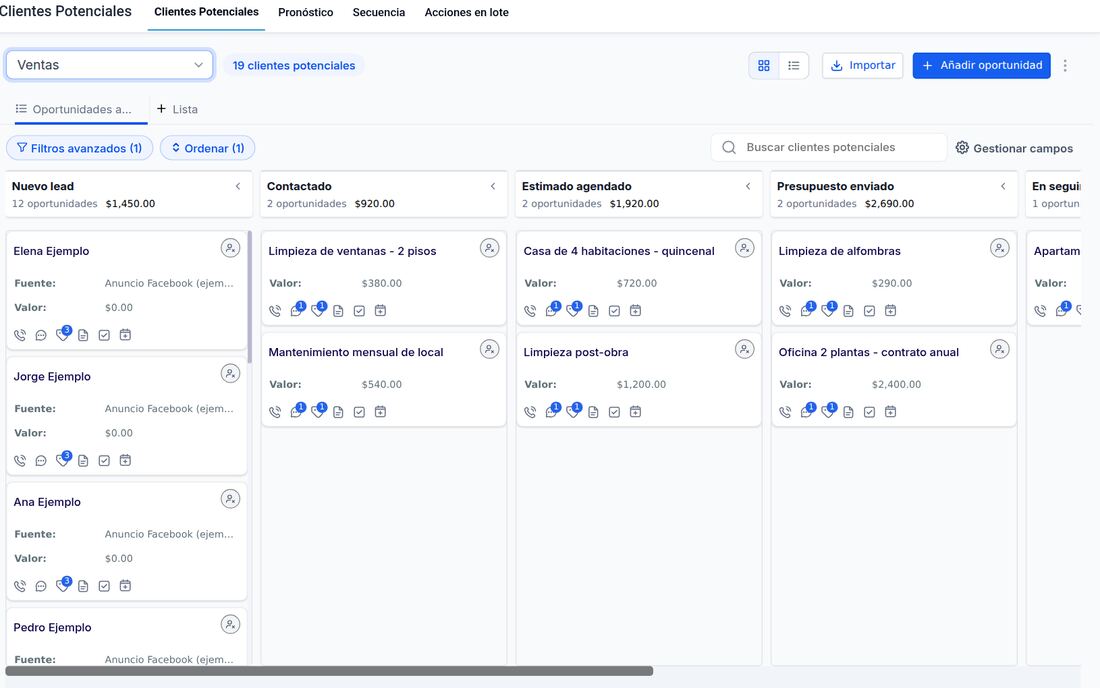Viewport: 1100px width, 688px height.
Task: Click the Gestionar campos gear icon
Action: point(962,147)
